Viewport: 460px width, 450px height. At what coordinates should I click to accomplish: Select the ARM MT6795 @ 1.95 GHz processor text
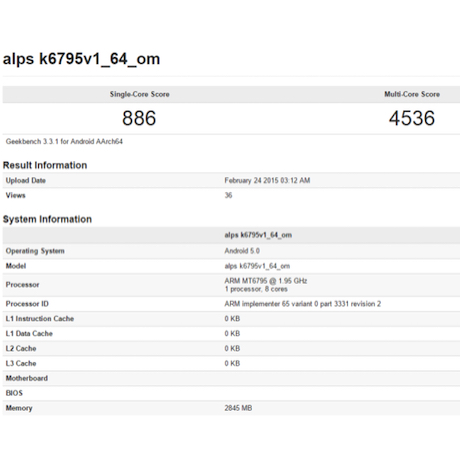point(266,281)
